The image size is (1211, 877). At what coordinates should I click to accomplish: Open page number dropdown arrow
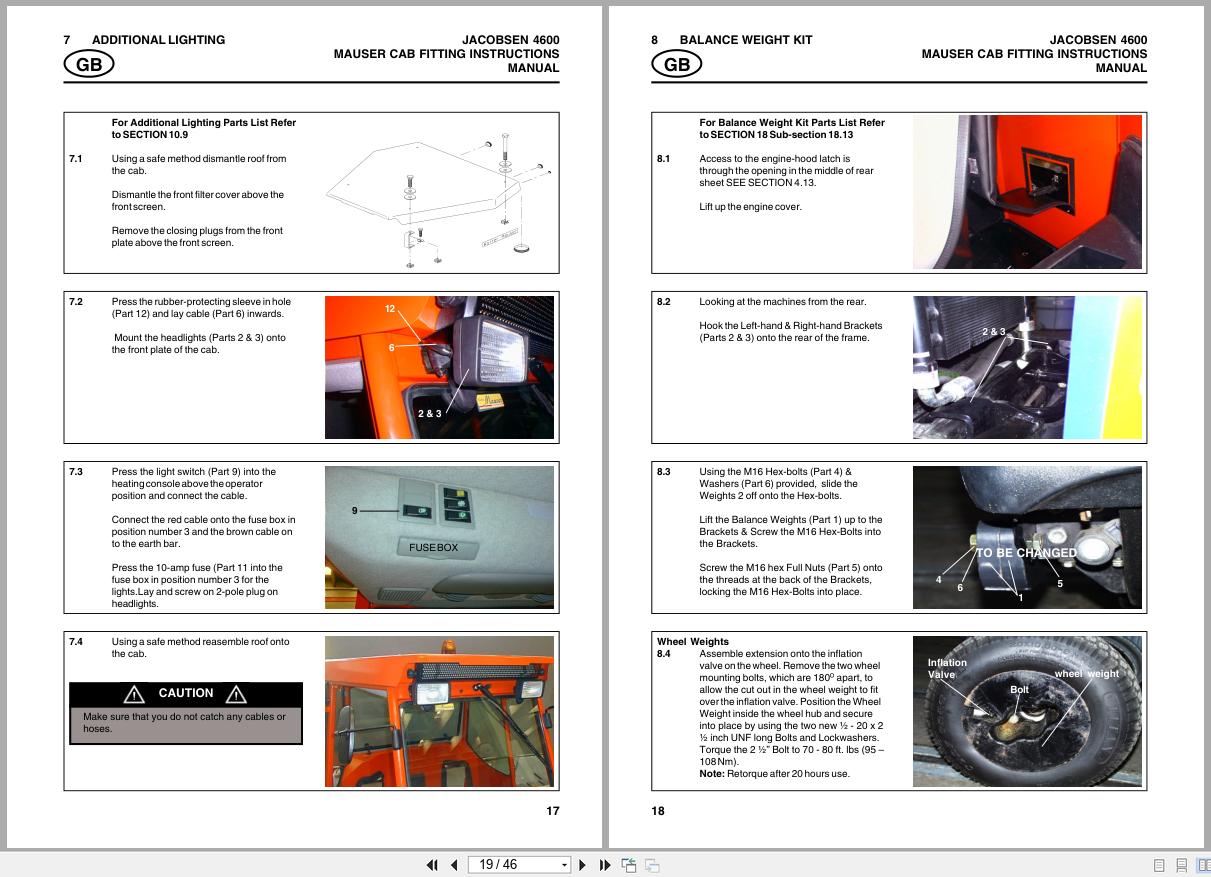tap(564, 865)
